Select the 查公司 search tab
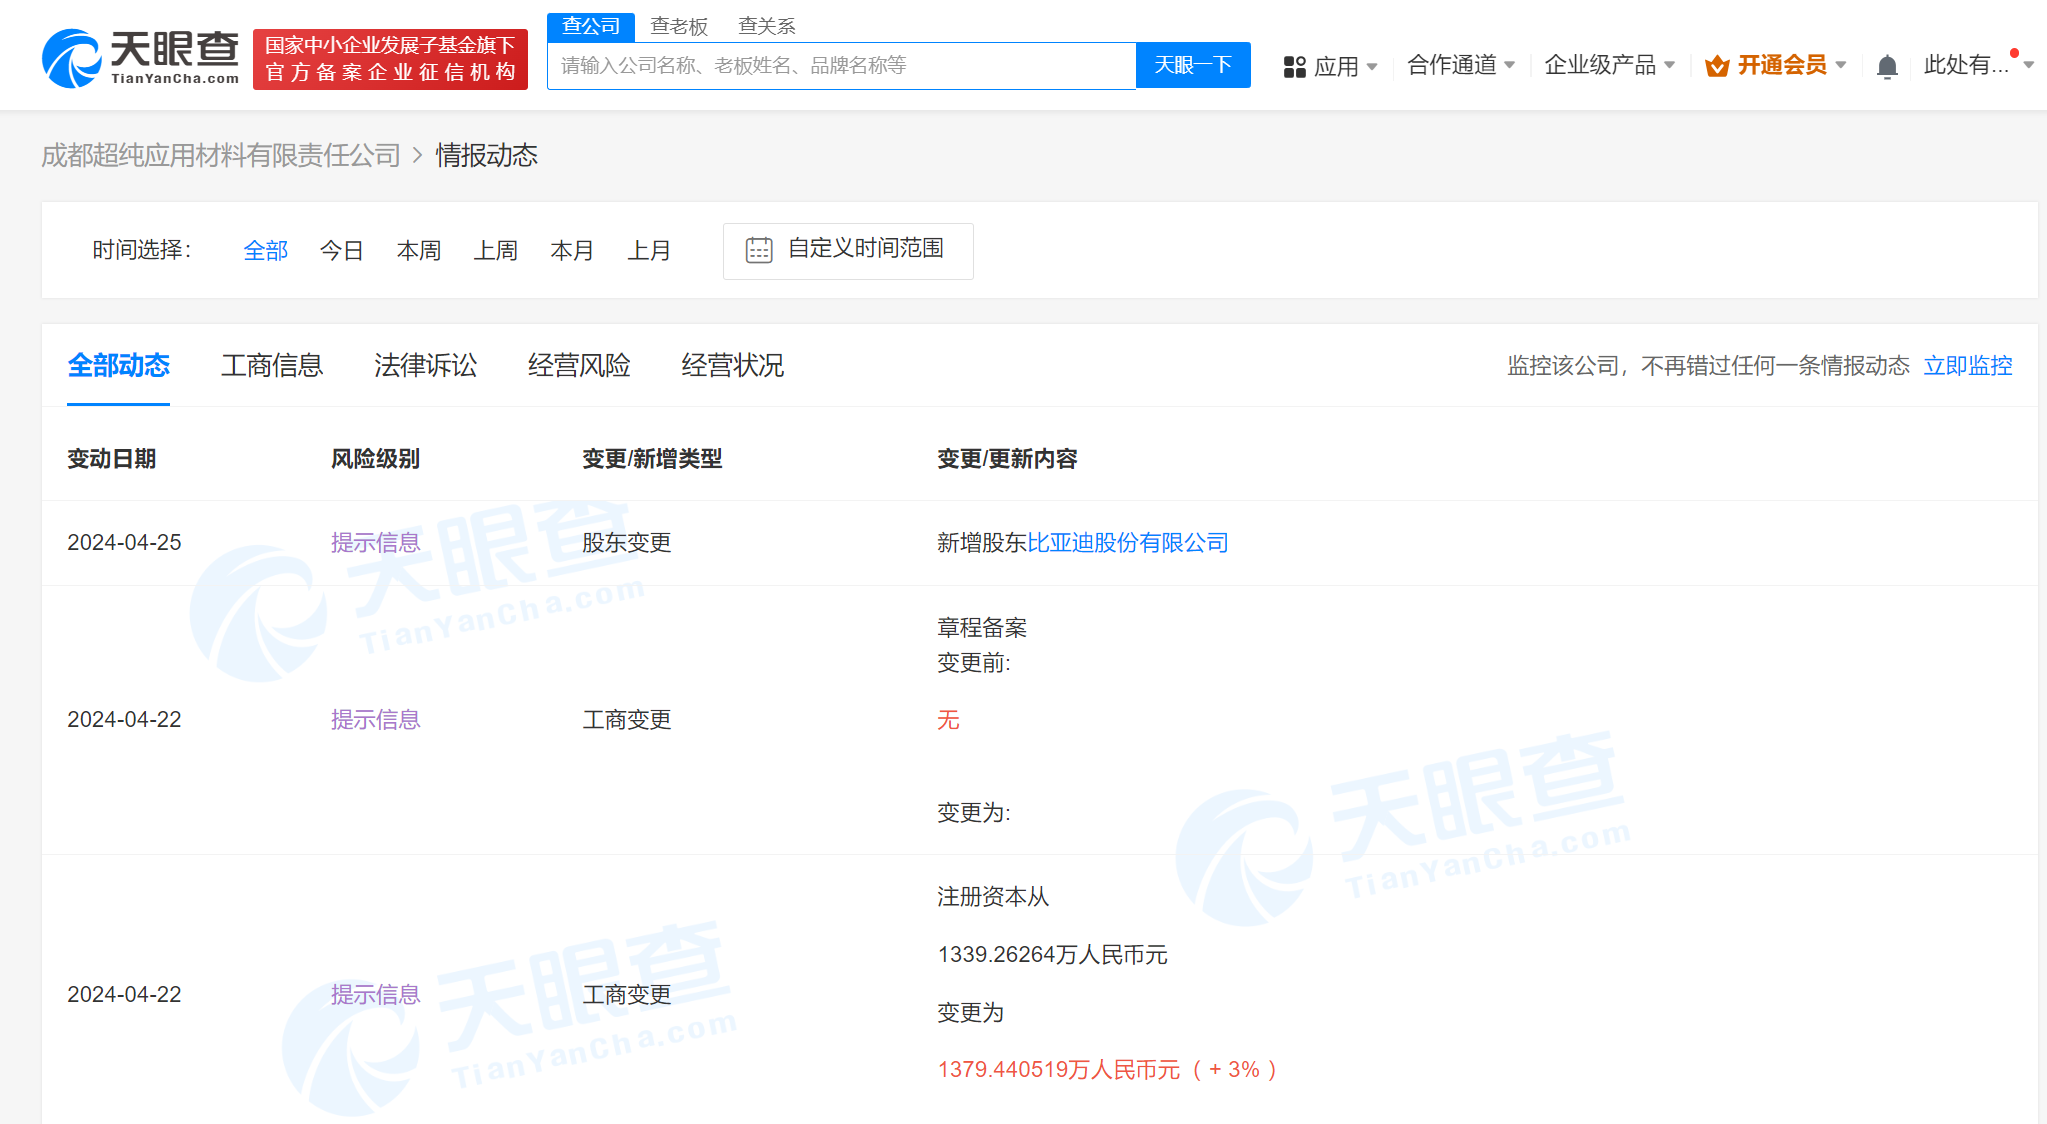Image resolution: width=2047 pixels, height=1124 pixels. [591, 26]
